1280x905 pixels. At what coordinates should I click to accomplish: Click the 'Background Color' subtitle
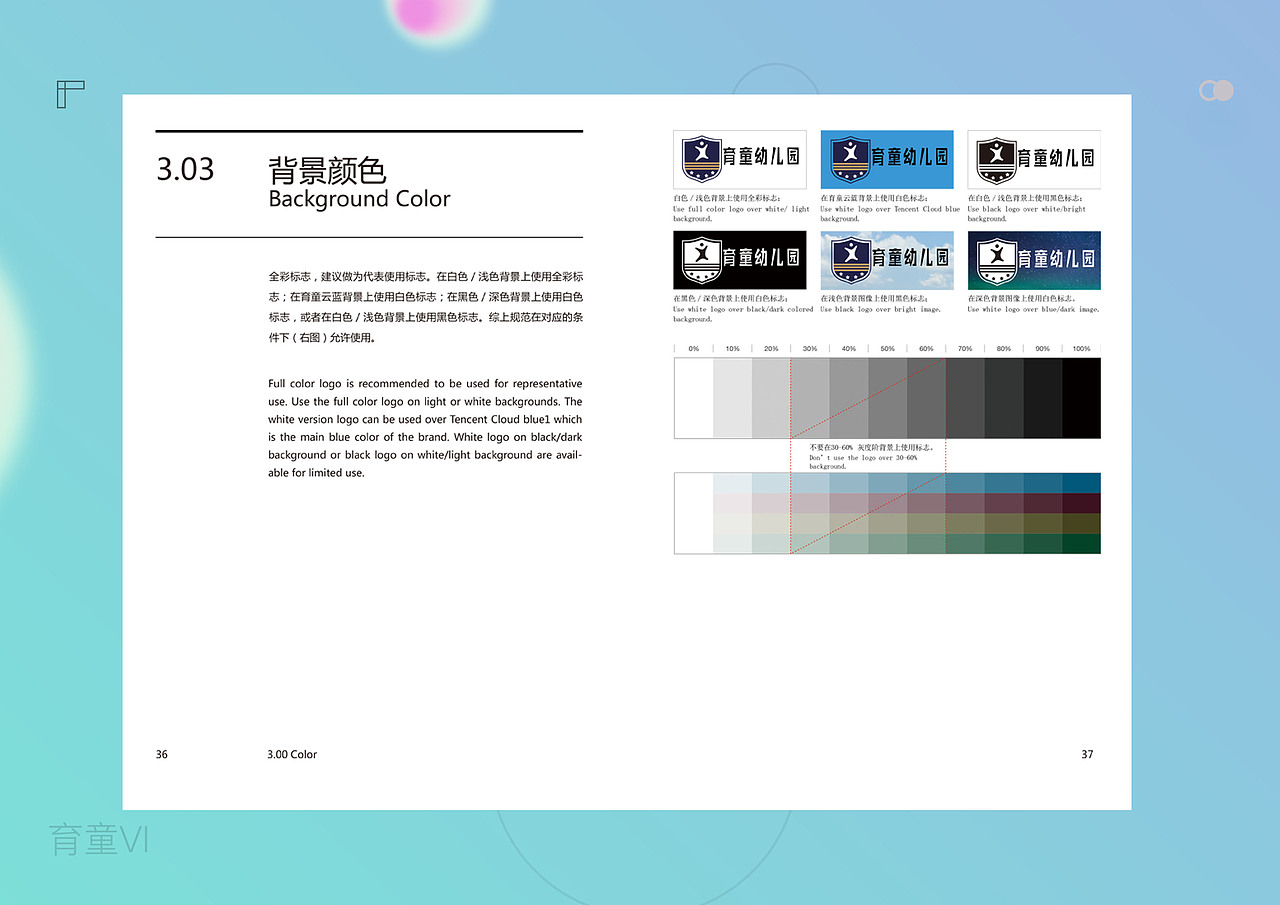[x=359, y=198]
